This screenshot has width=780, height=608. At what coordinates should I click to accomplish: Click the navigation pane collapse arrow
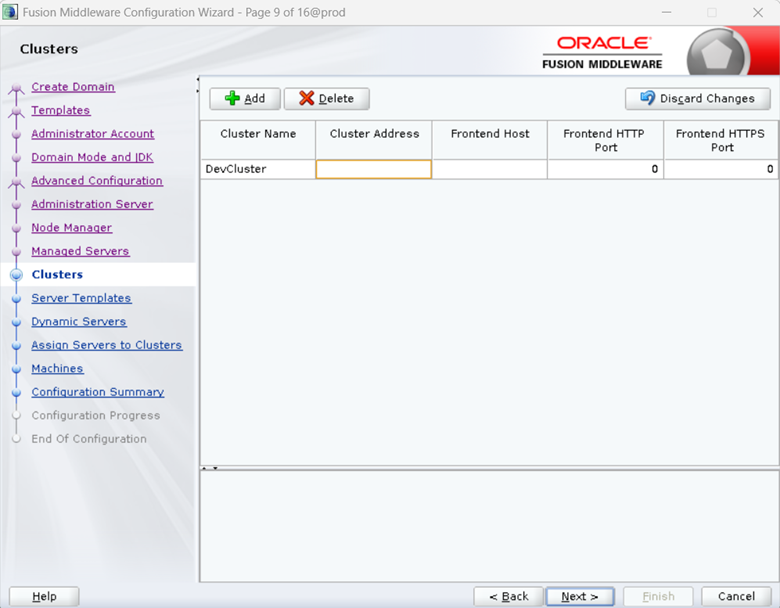tap(198, 79)
